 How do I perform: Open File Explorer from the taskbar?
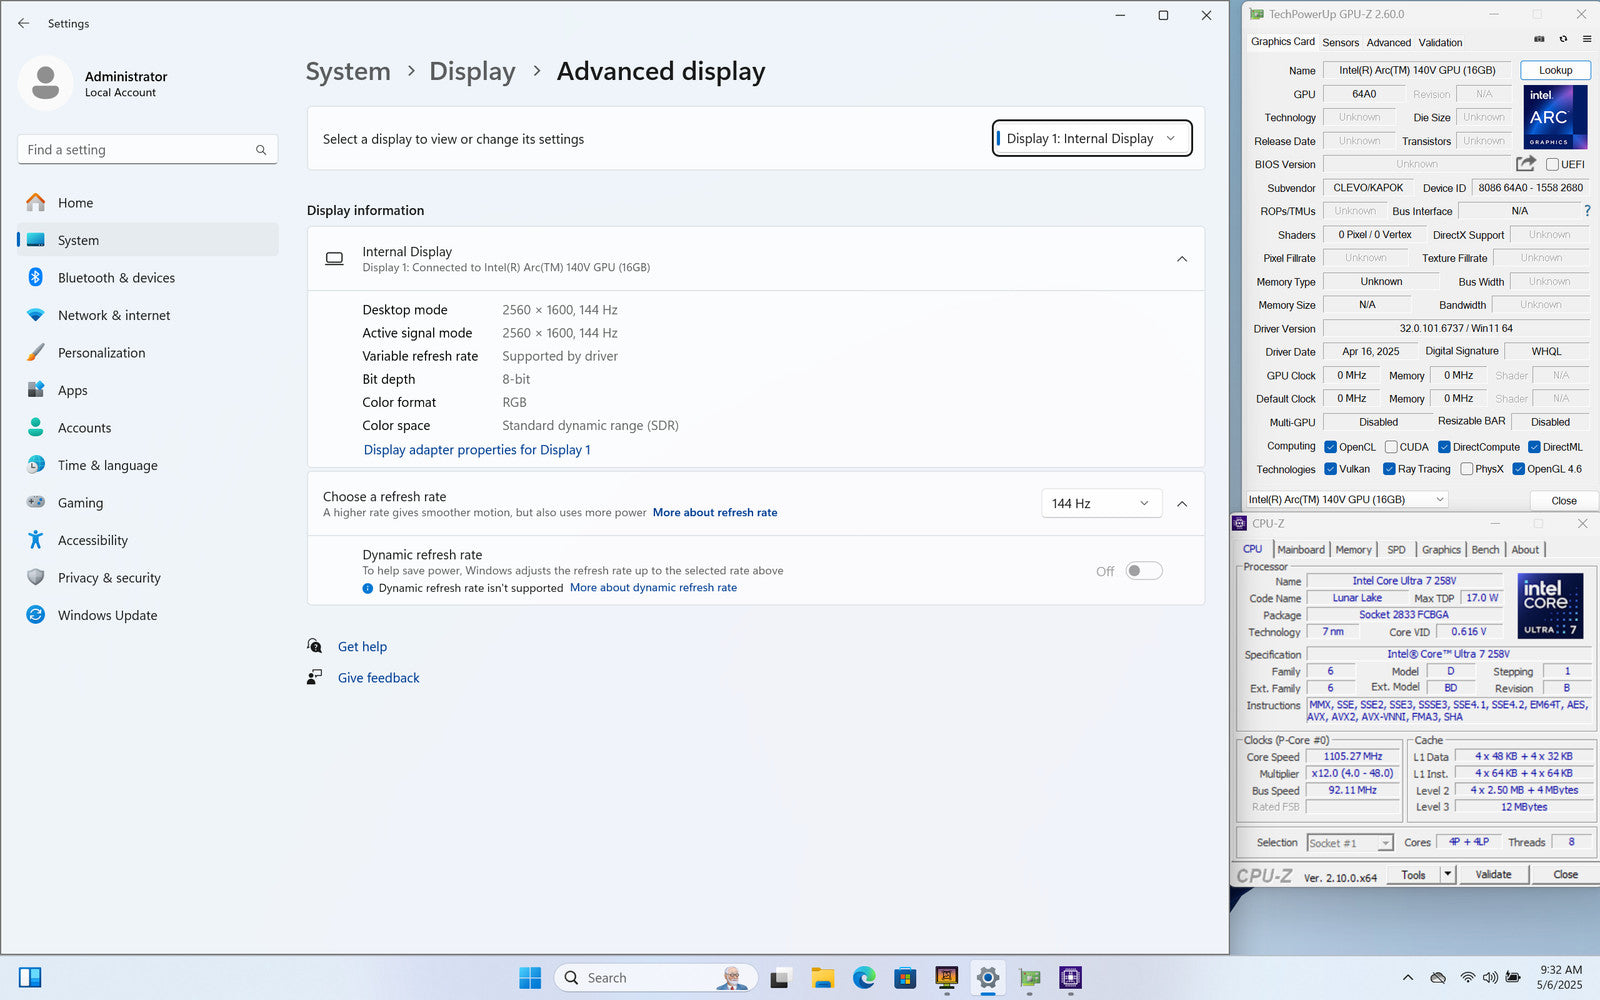click(x=822, y=977)
